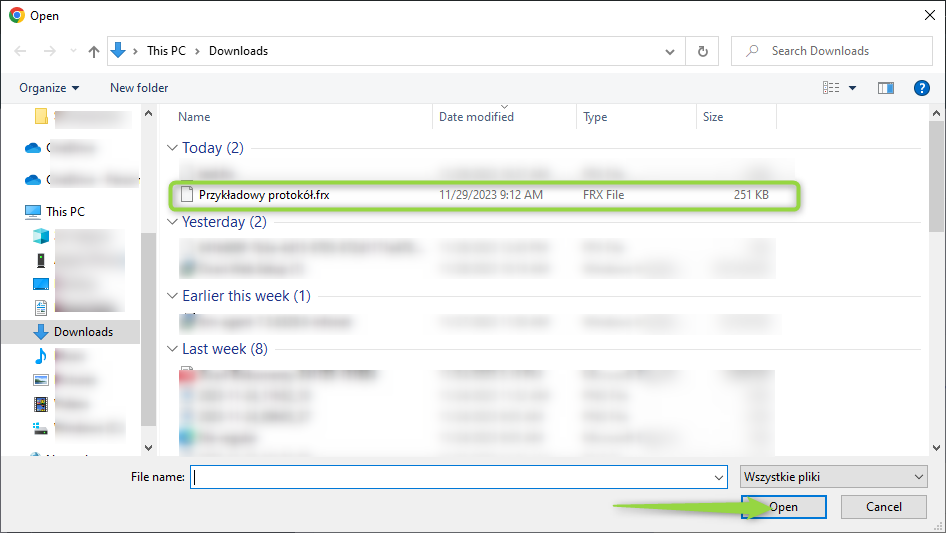946x533 pixels.
Task: Collapse the Last week group
Action: pyautogui.click(x=172, y=349)
